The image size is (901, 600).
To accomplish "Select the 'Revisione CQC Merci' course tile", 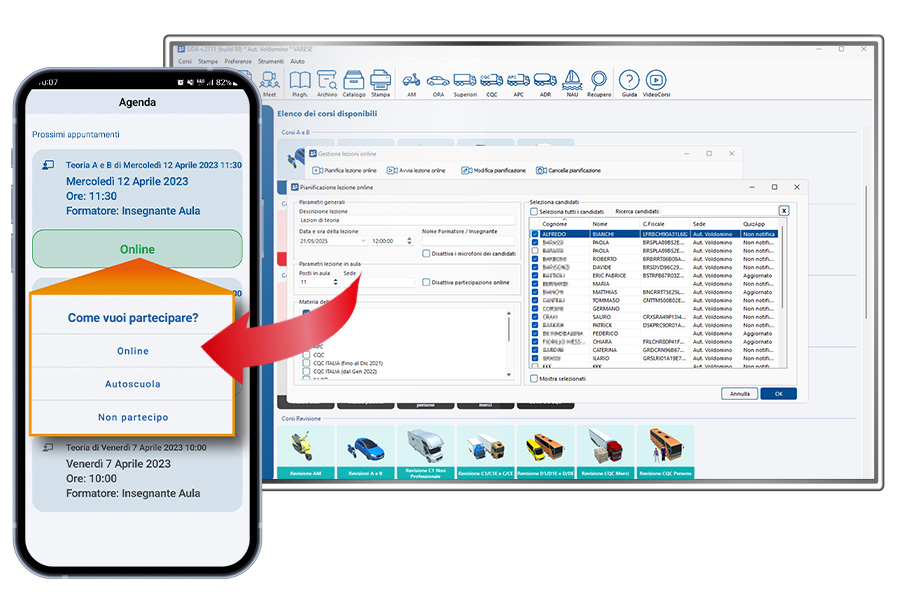I will click(607, 450).
